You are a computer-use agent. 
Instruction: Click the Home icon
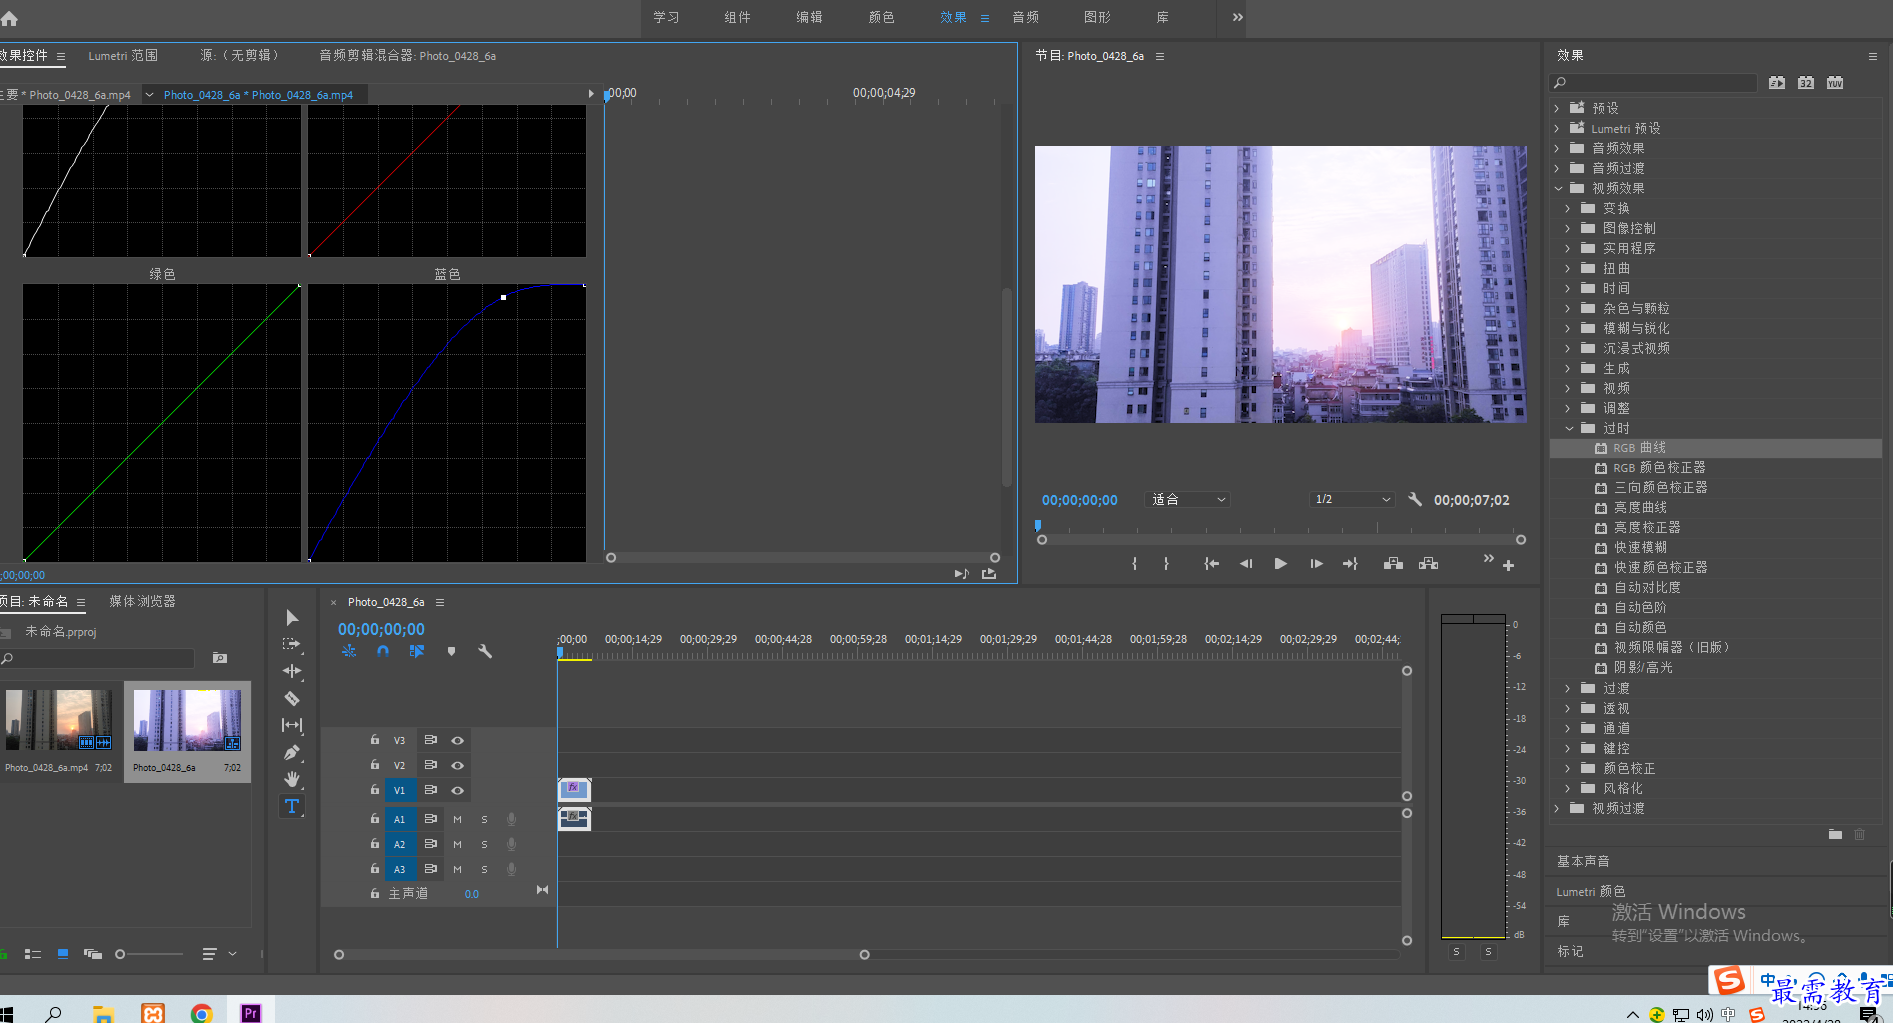click(10, 18)
